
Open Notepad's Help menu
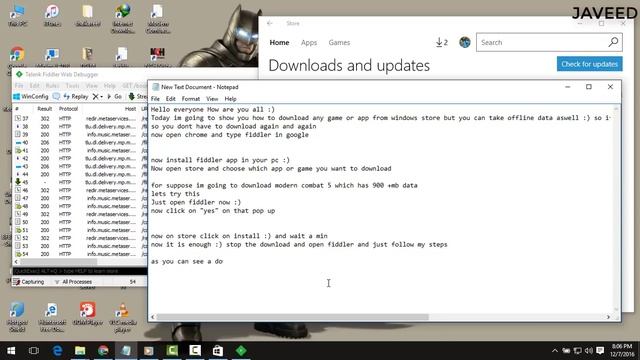pyautogui.click(x=230, y=99)
